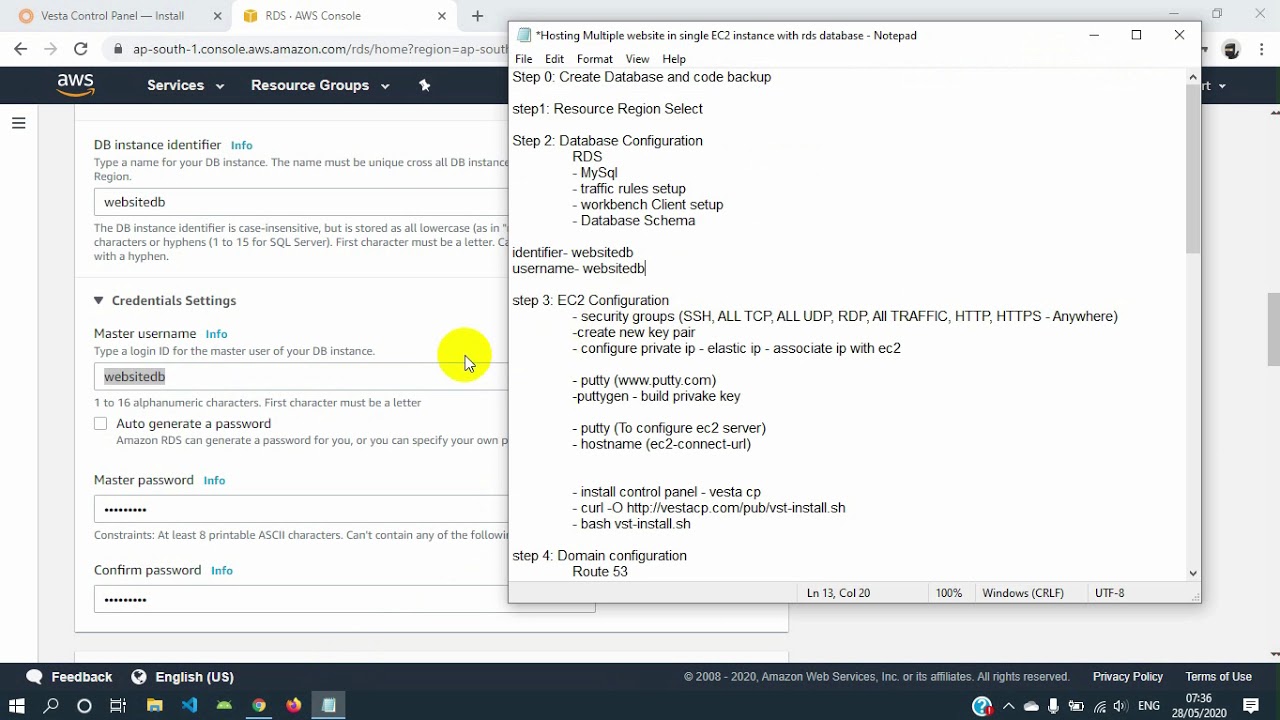Open the Services dropdown menu
The image size is (1280, 720).
point(185,85)
